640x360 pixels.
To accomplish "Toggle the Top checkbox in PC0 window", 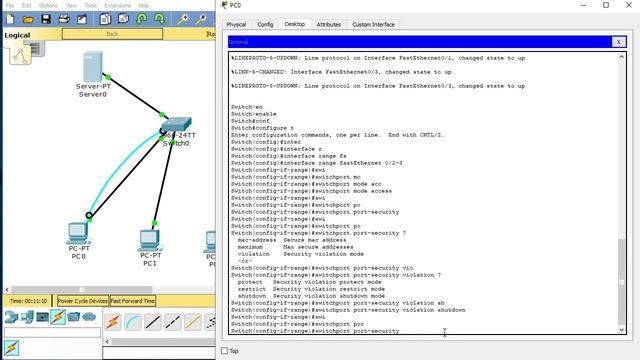I will click(x=224, y=351).
